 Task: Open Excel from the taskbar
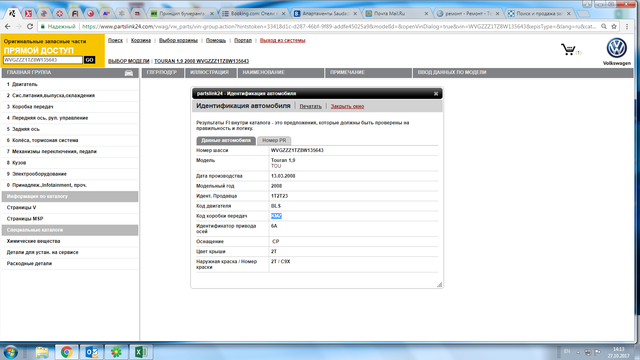point(141,352)
